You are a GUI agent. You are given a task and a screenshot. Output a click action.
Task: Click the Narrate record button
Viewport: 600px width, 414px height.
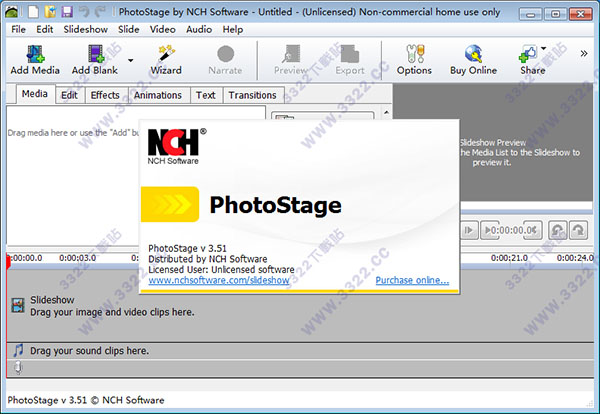click(x=225, y=60)
